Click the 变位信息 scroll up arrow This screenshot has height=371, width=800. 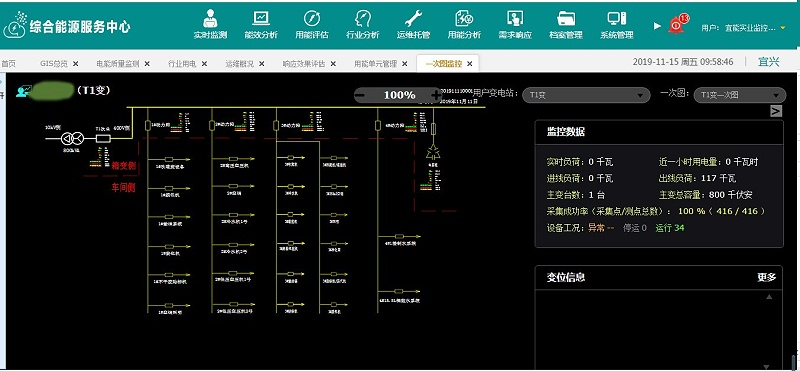pyautogui.click(x=769, y=296)
